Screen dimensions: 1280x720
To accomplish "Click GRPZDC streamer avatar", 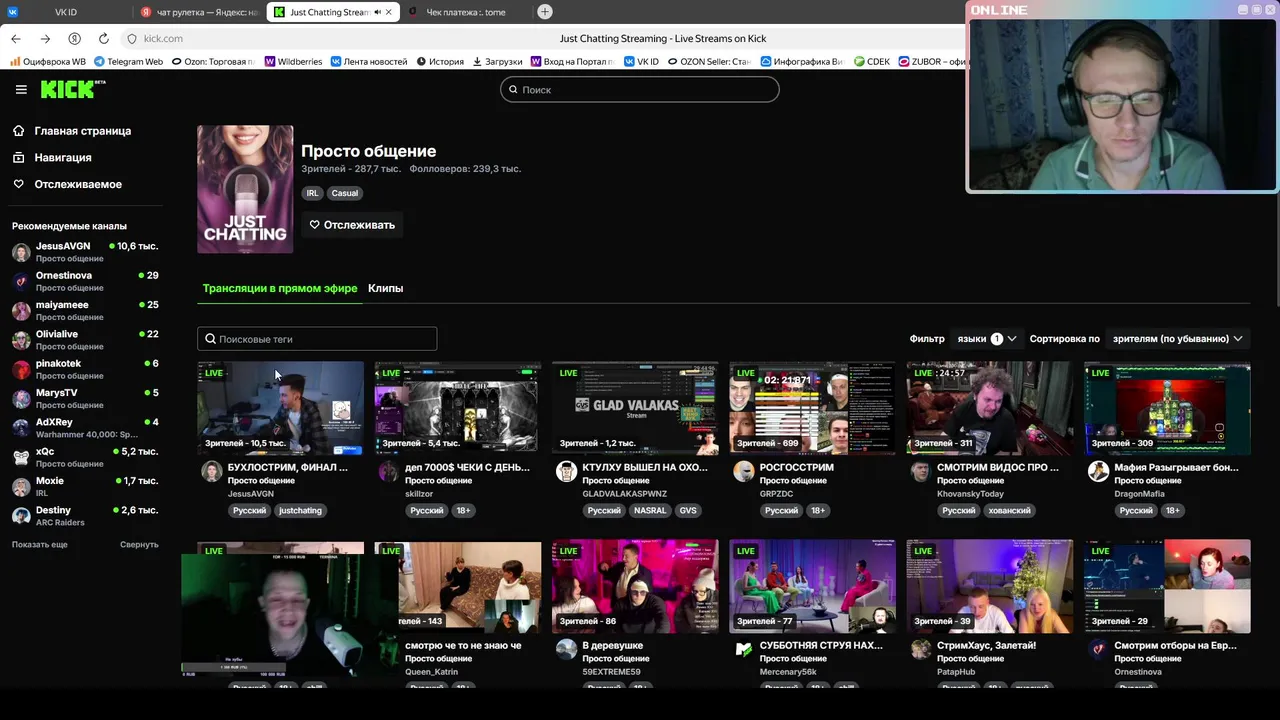I will click(x=743, y=471).
